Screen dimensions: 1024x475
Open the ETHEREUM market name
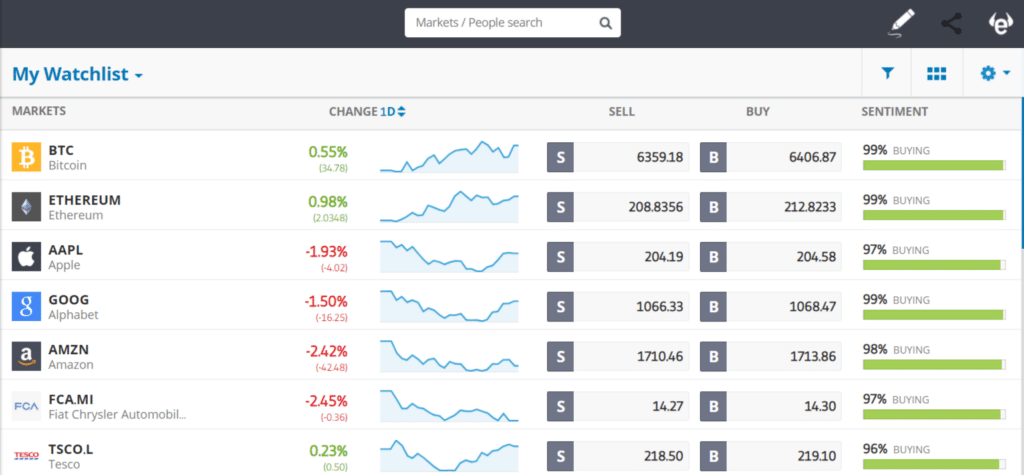(84, 207)
